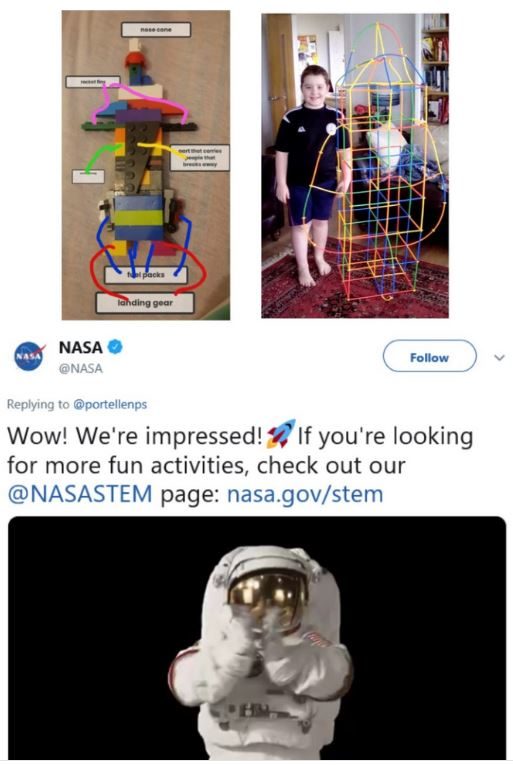The height and width of the screenshot is (765, 513).
Task: Click the bold NASA display name
Action: click(81, 347)
